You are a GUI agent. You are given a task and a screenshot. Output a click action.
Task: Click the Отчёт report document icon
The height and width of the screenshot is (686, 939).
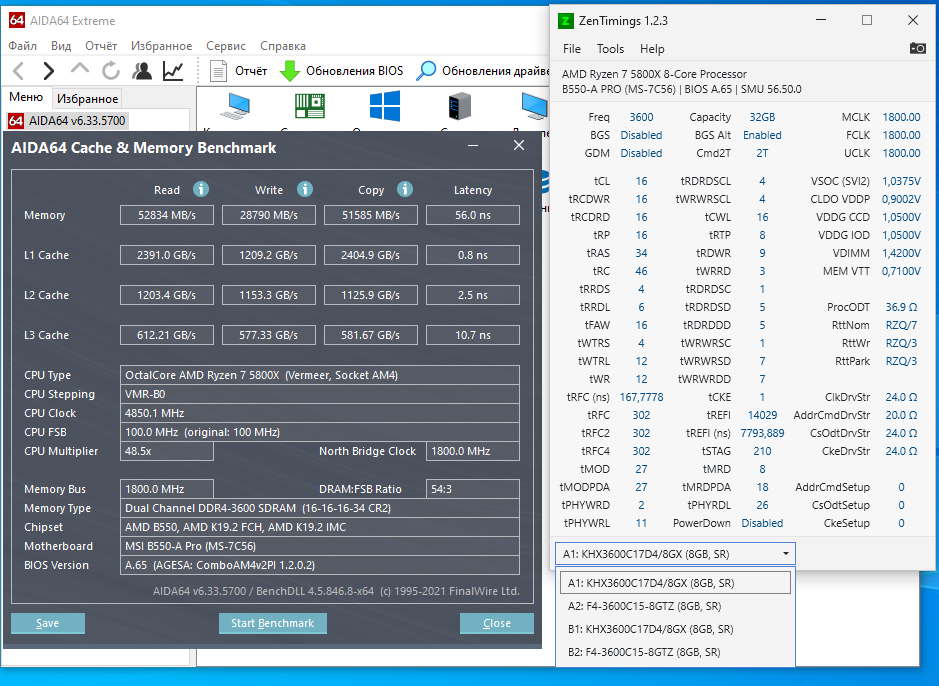click(219, 71)
